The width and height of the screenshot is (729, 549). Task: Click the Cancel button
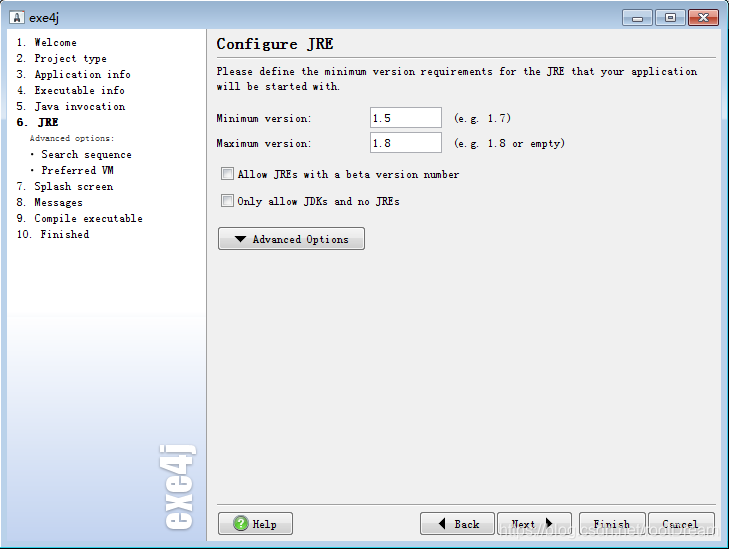tap(681, 524)
